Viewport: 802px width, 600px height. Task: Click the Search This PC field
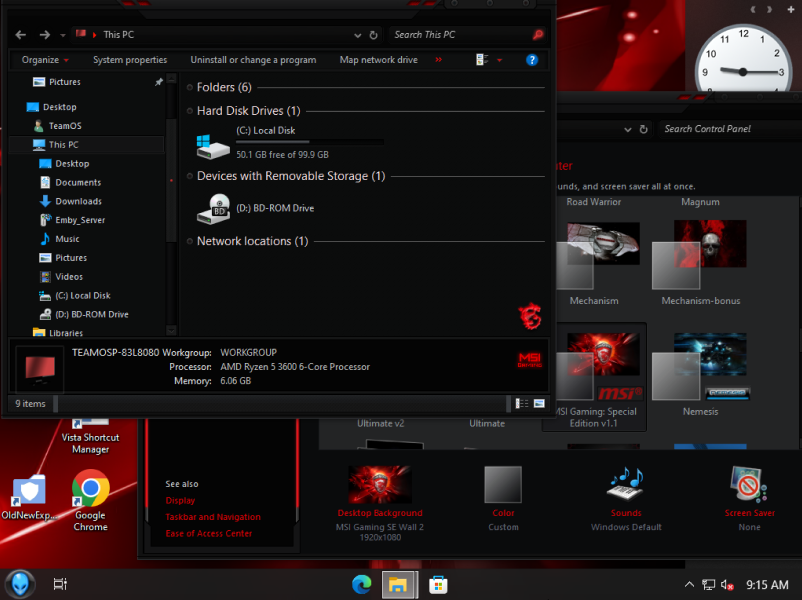[460, 35]
